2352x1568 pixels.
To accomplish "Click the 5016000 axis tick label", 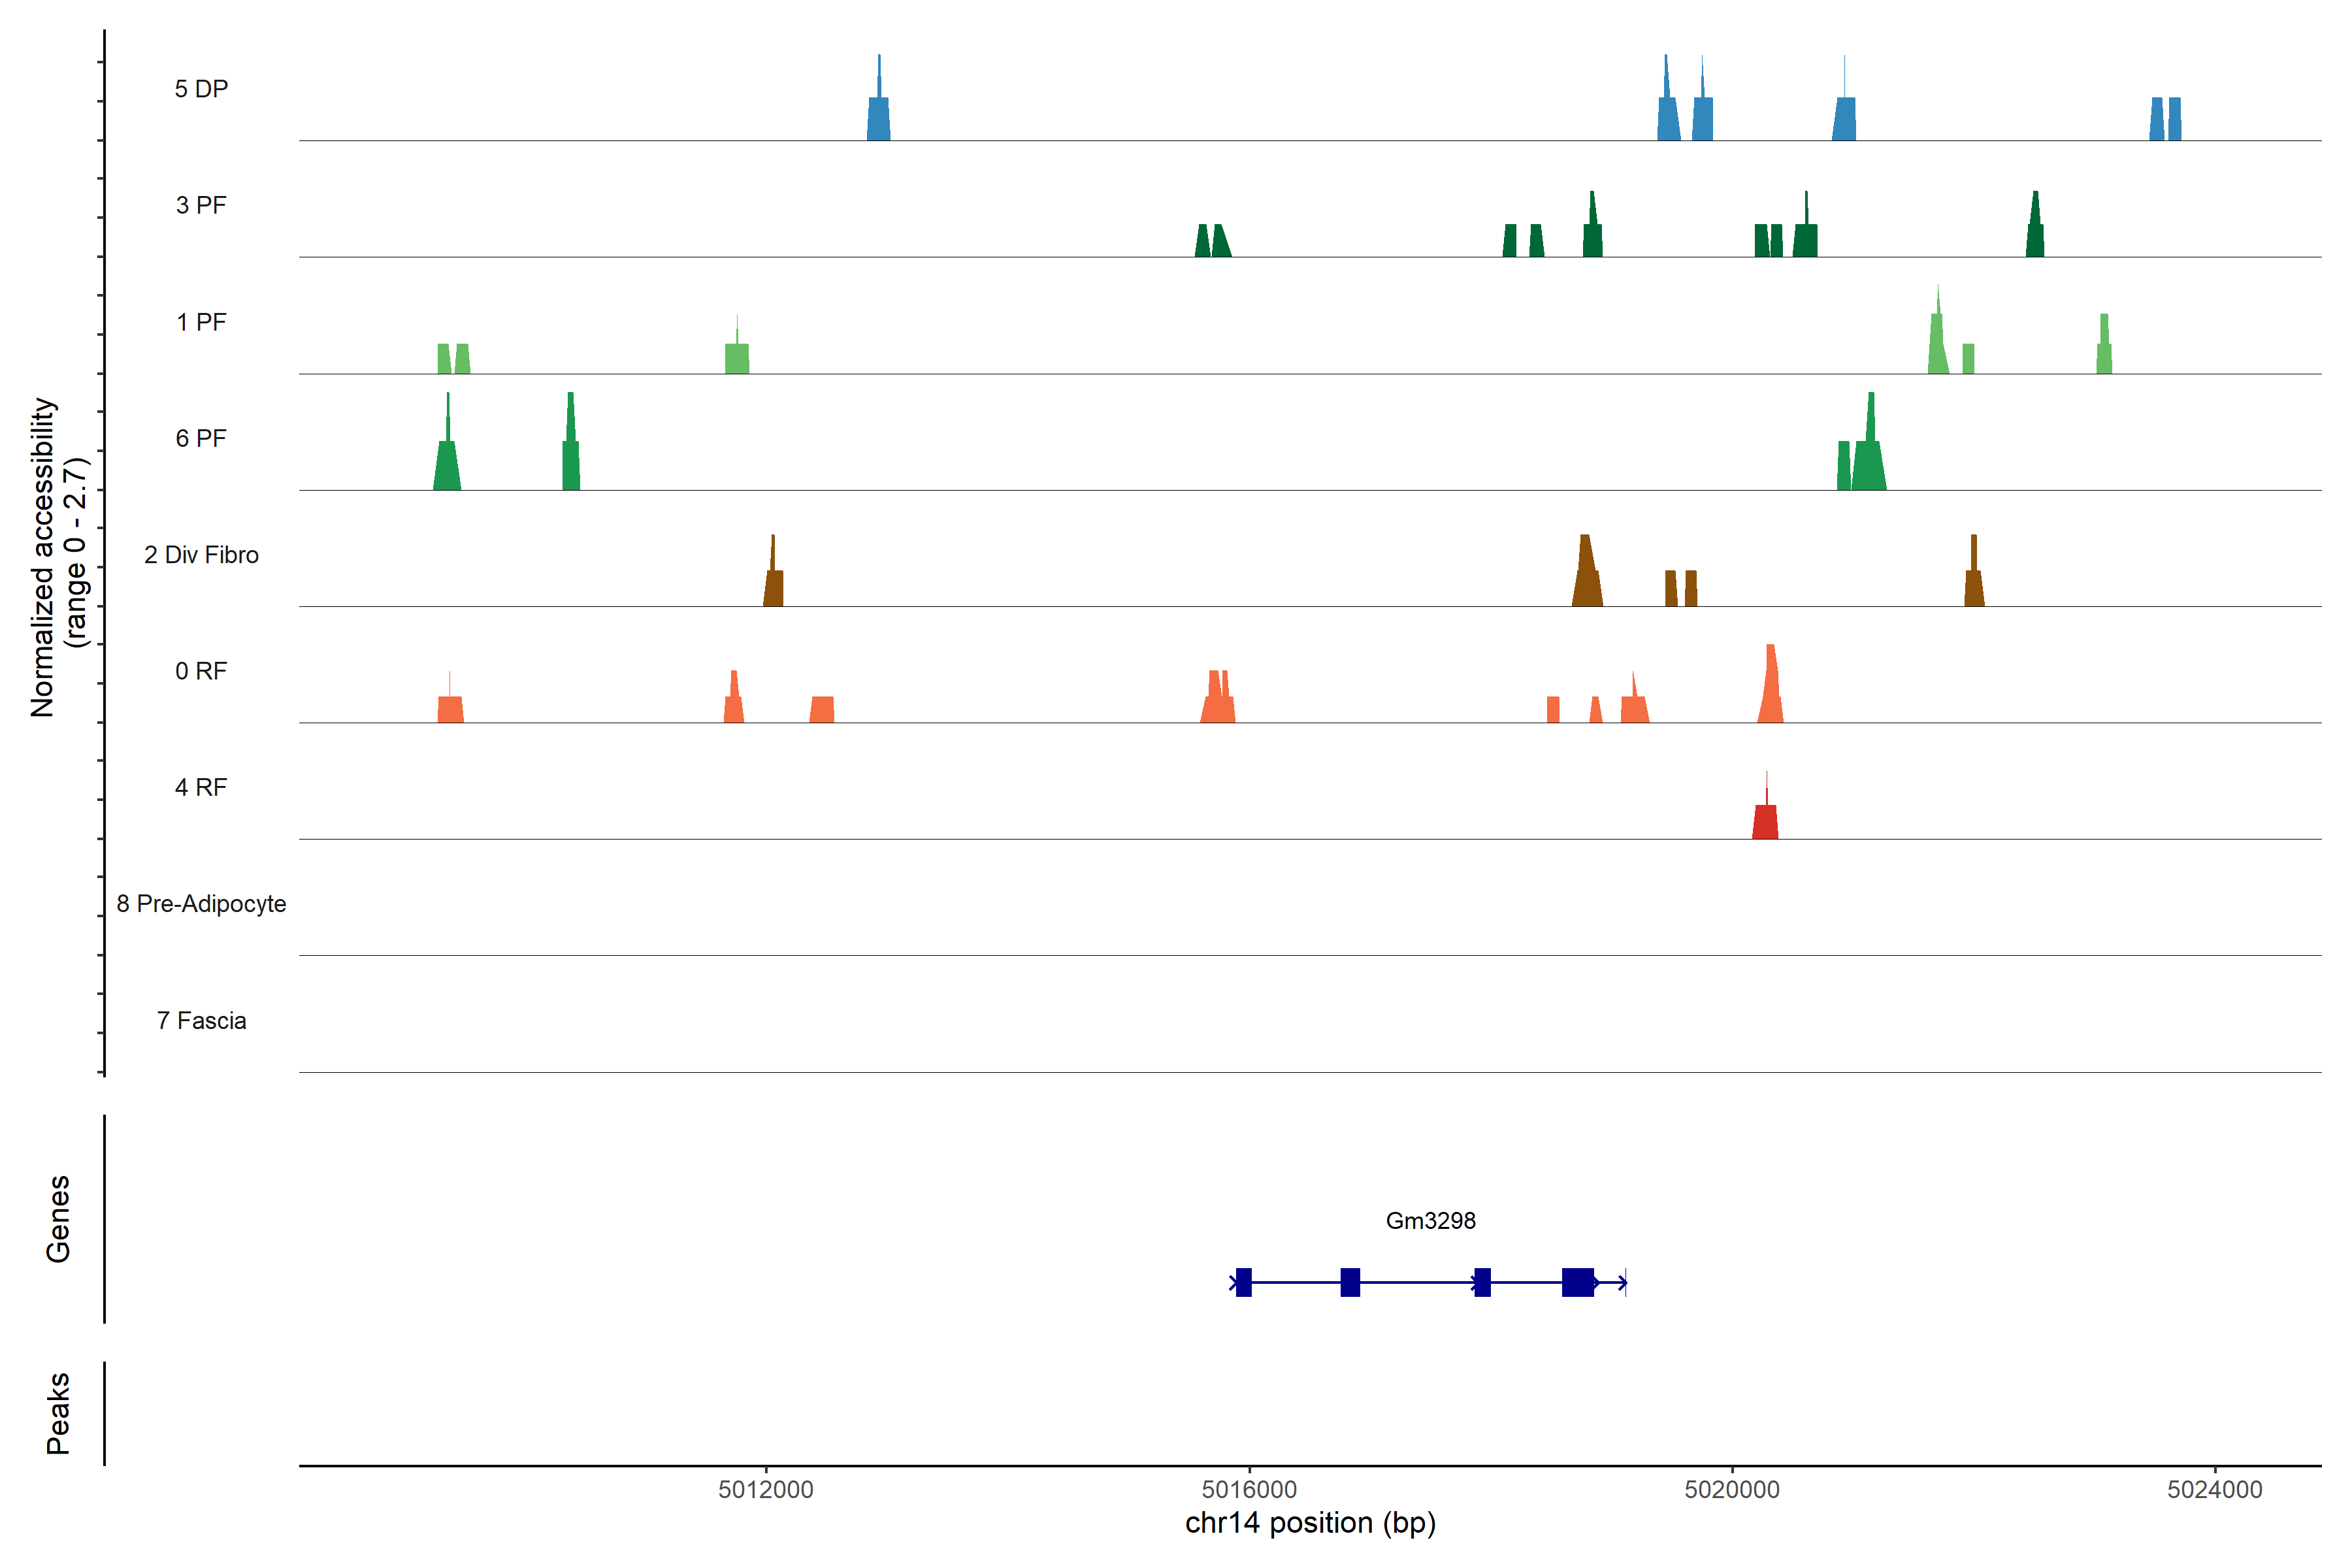I will click(x=1249, y=1489).
